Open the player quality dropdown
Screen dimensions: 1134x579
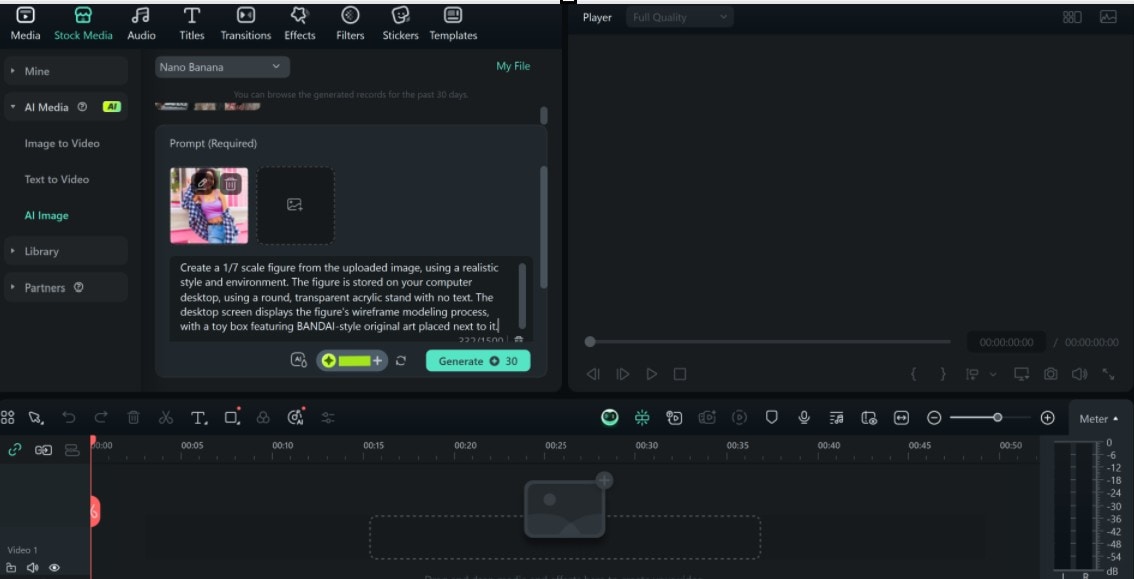[679, 17]
